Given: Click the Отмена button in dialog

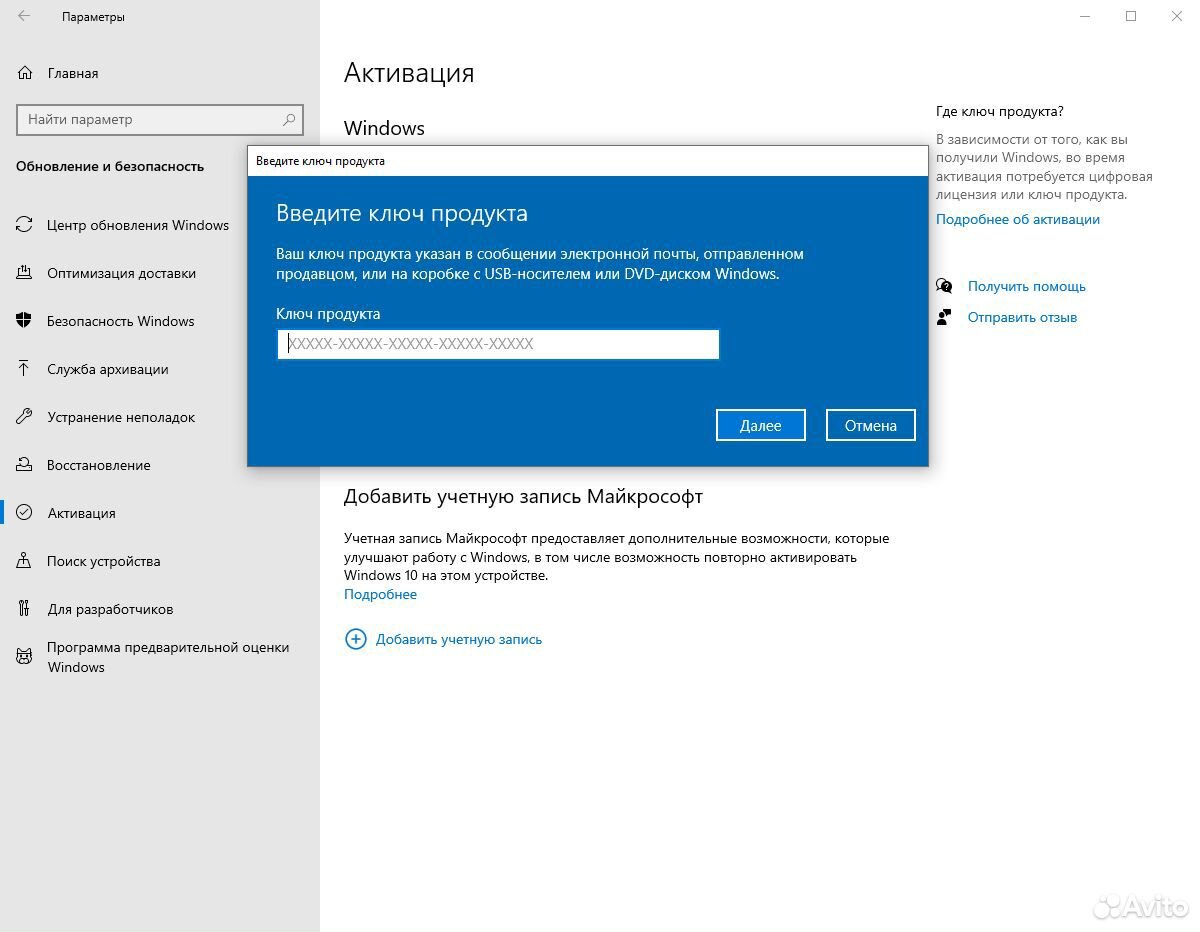Looking at the screenshot, I should pyautogui.click(x=870, y=425).
